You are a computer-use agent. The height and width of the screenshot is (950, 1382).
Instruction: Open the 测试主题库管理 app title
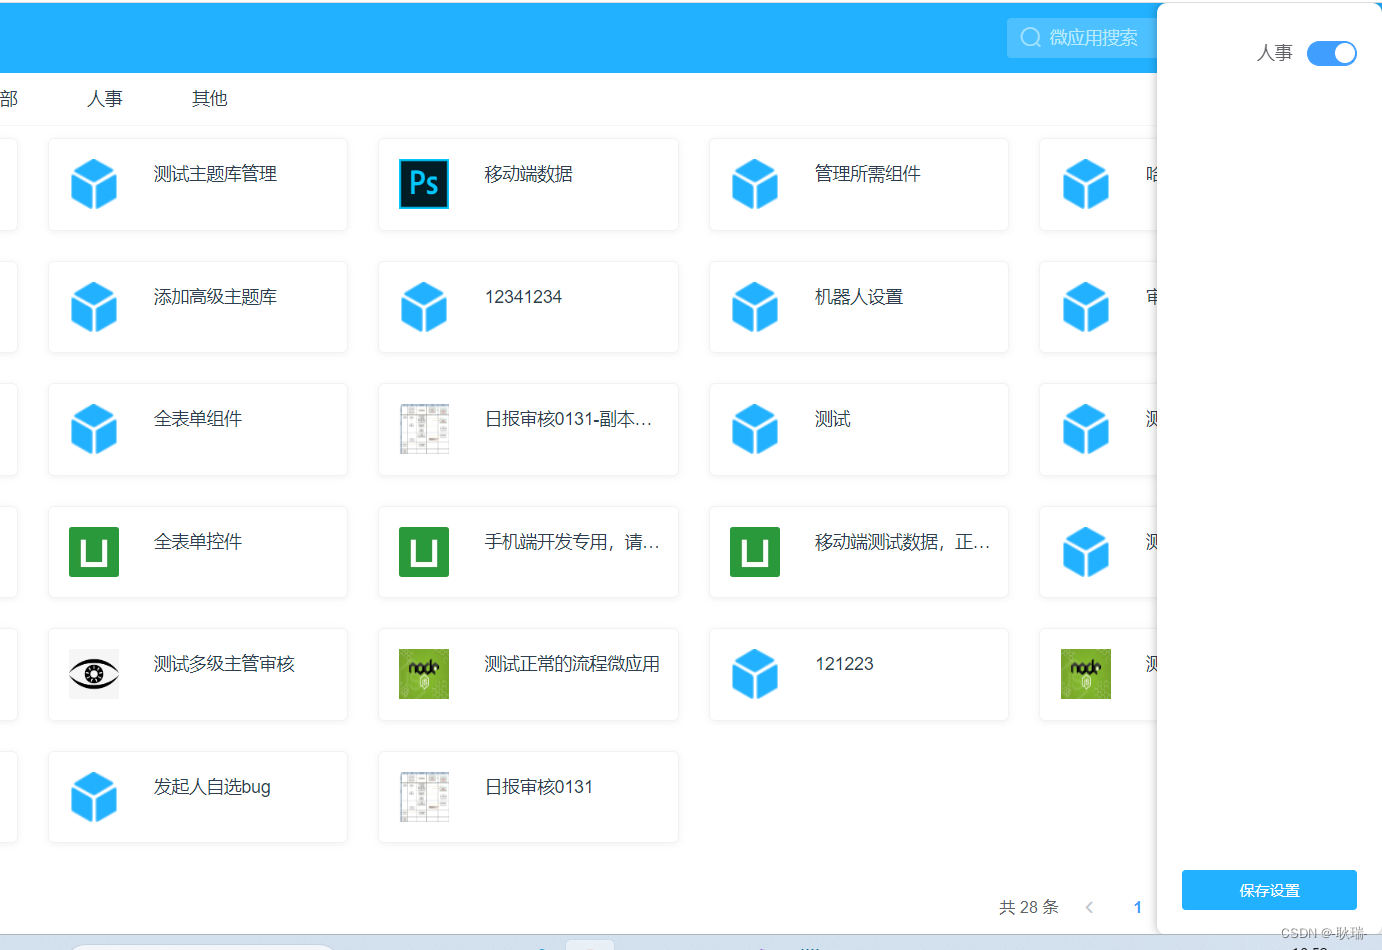[215, 174]
